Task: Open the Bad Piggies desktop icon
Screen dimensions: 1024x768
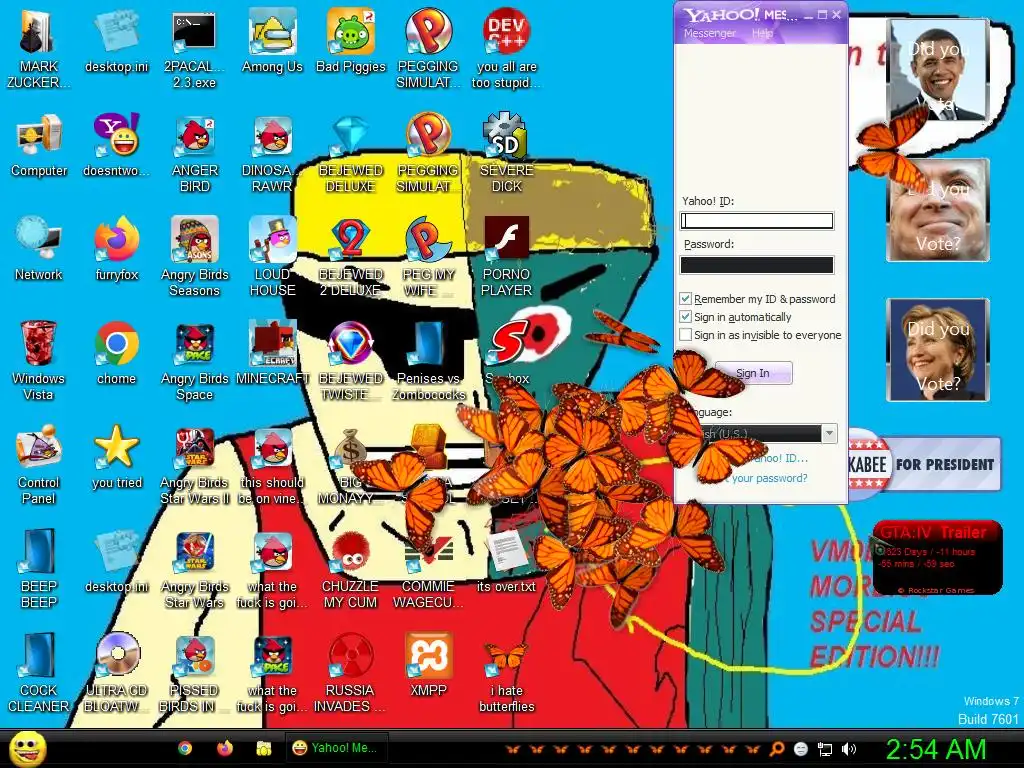Action: 351,42
